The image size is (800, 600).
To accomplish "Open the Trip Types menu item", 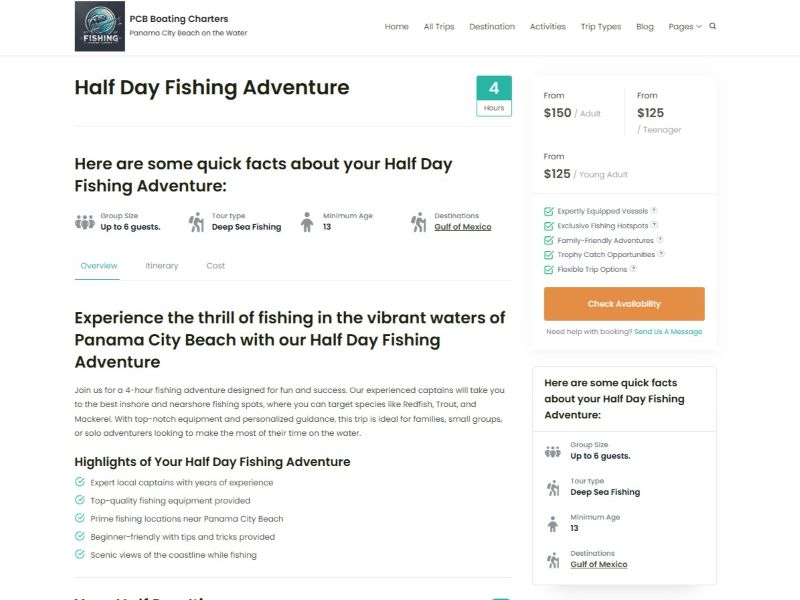I will 601,27.
